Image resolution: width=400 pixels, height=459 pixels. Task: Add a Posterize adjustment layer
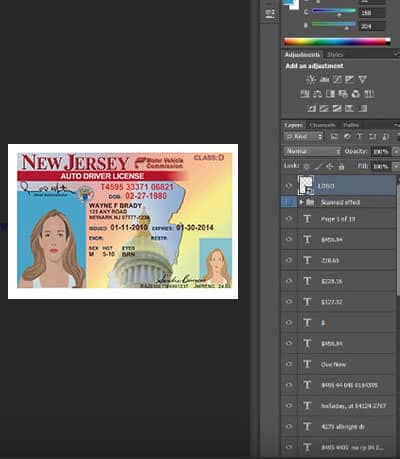click(324, 108)
